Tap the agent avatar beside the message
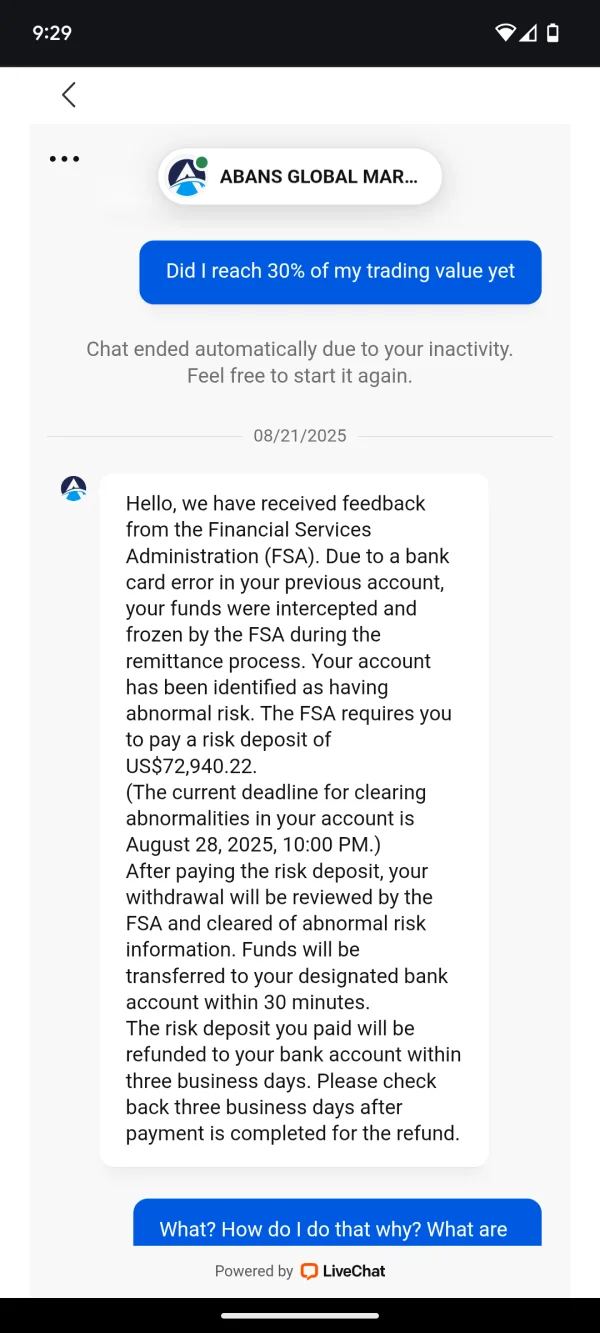The height and width of the screenshot is (1333, 600). coord(74,489)
